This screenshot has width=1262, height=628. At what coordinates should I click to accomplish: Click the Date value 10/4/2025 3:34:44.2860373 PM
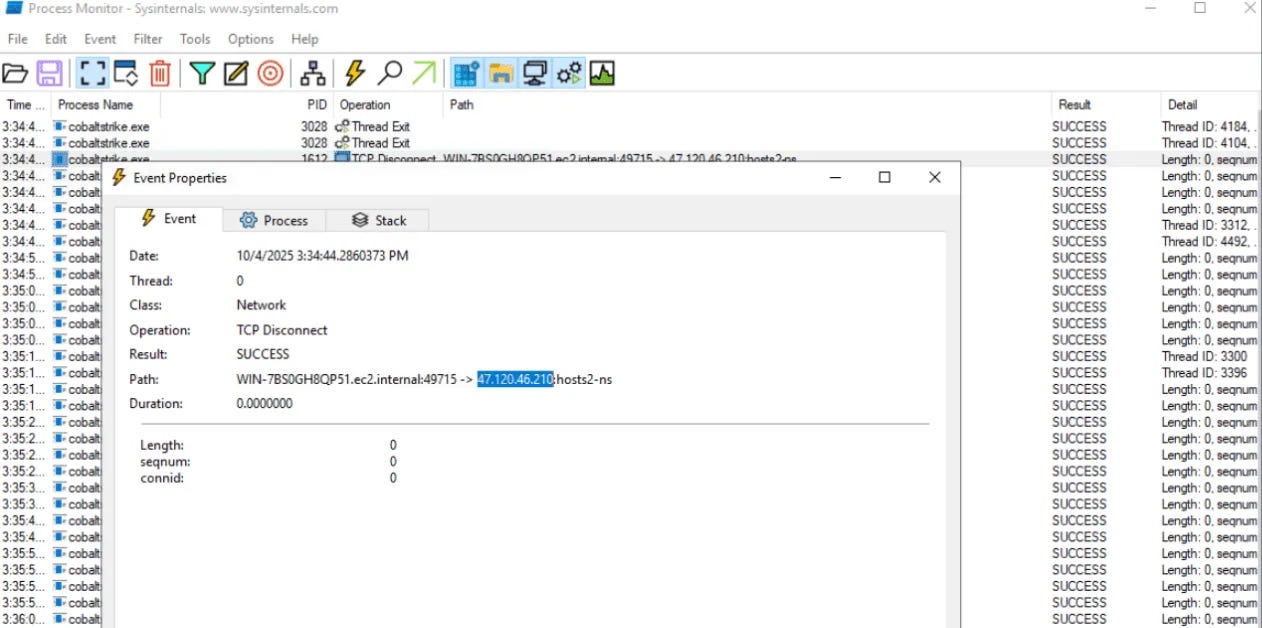pos(323,256)
